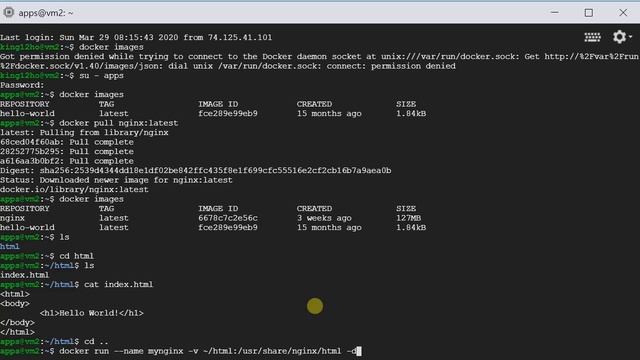Click 'docker.io/library/nginx:latest' line
Image resolution: width=640 pixels, height=360 pixels.
coord(74,189)
